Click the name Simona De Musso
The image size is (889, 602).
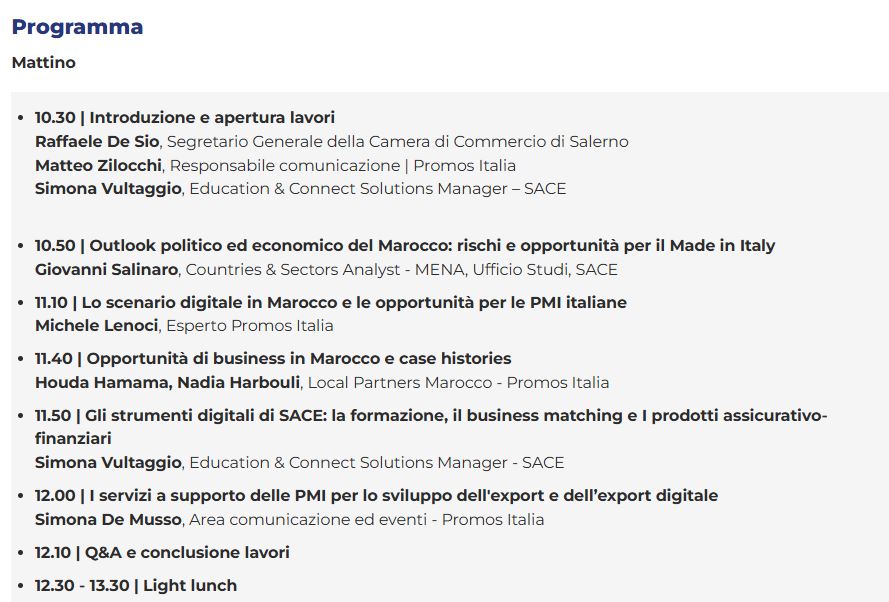click(108, 519)
